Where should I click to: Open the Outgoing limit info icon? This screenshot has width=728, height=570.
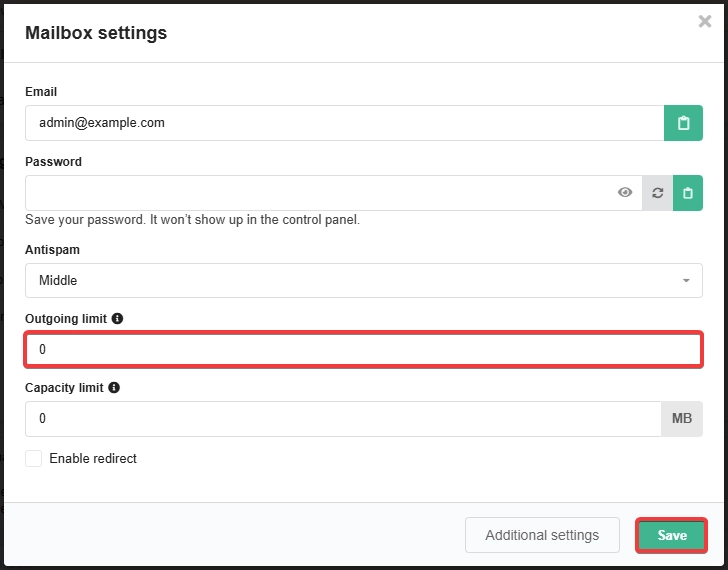pyautogui.click(x=117, y=318)
